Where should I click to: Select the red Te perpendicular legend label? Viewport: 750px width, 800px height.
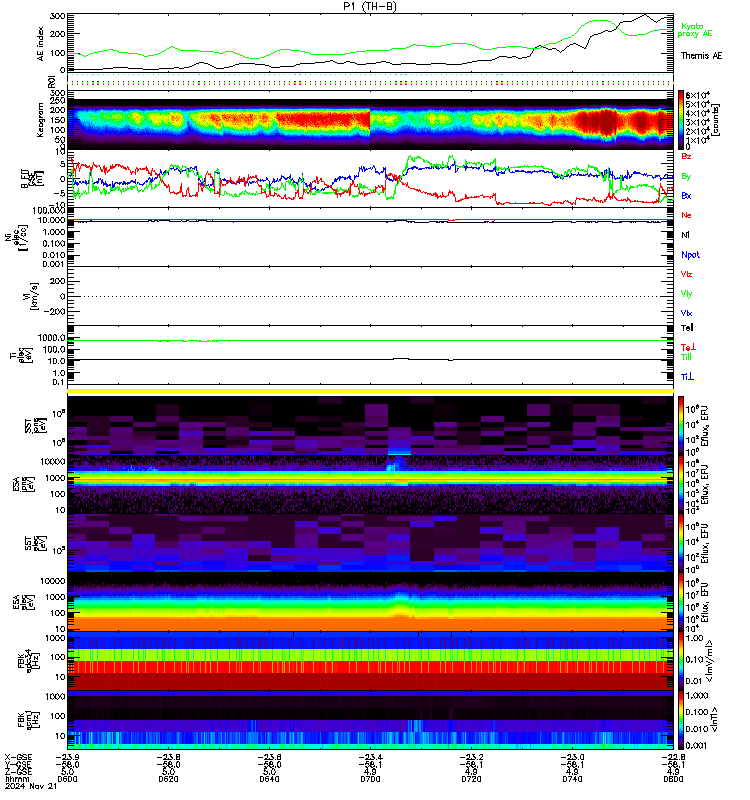click(688, 347)
